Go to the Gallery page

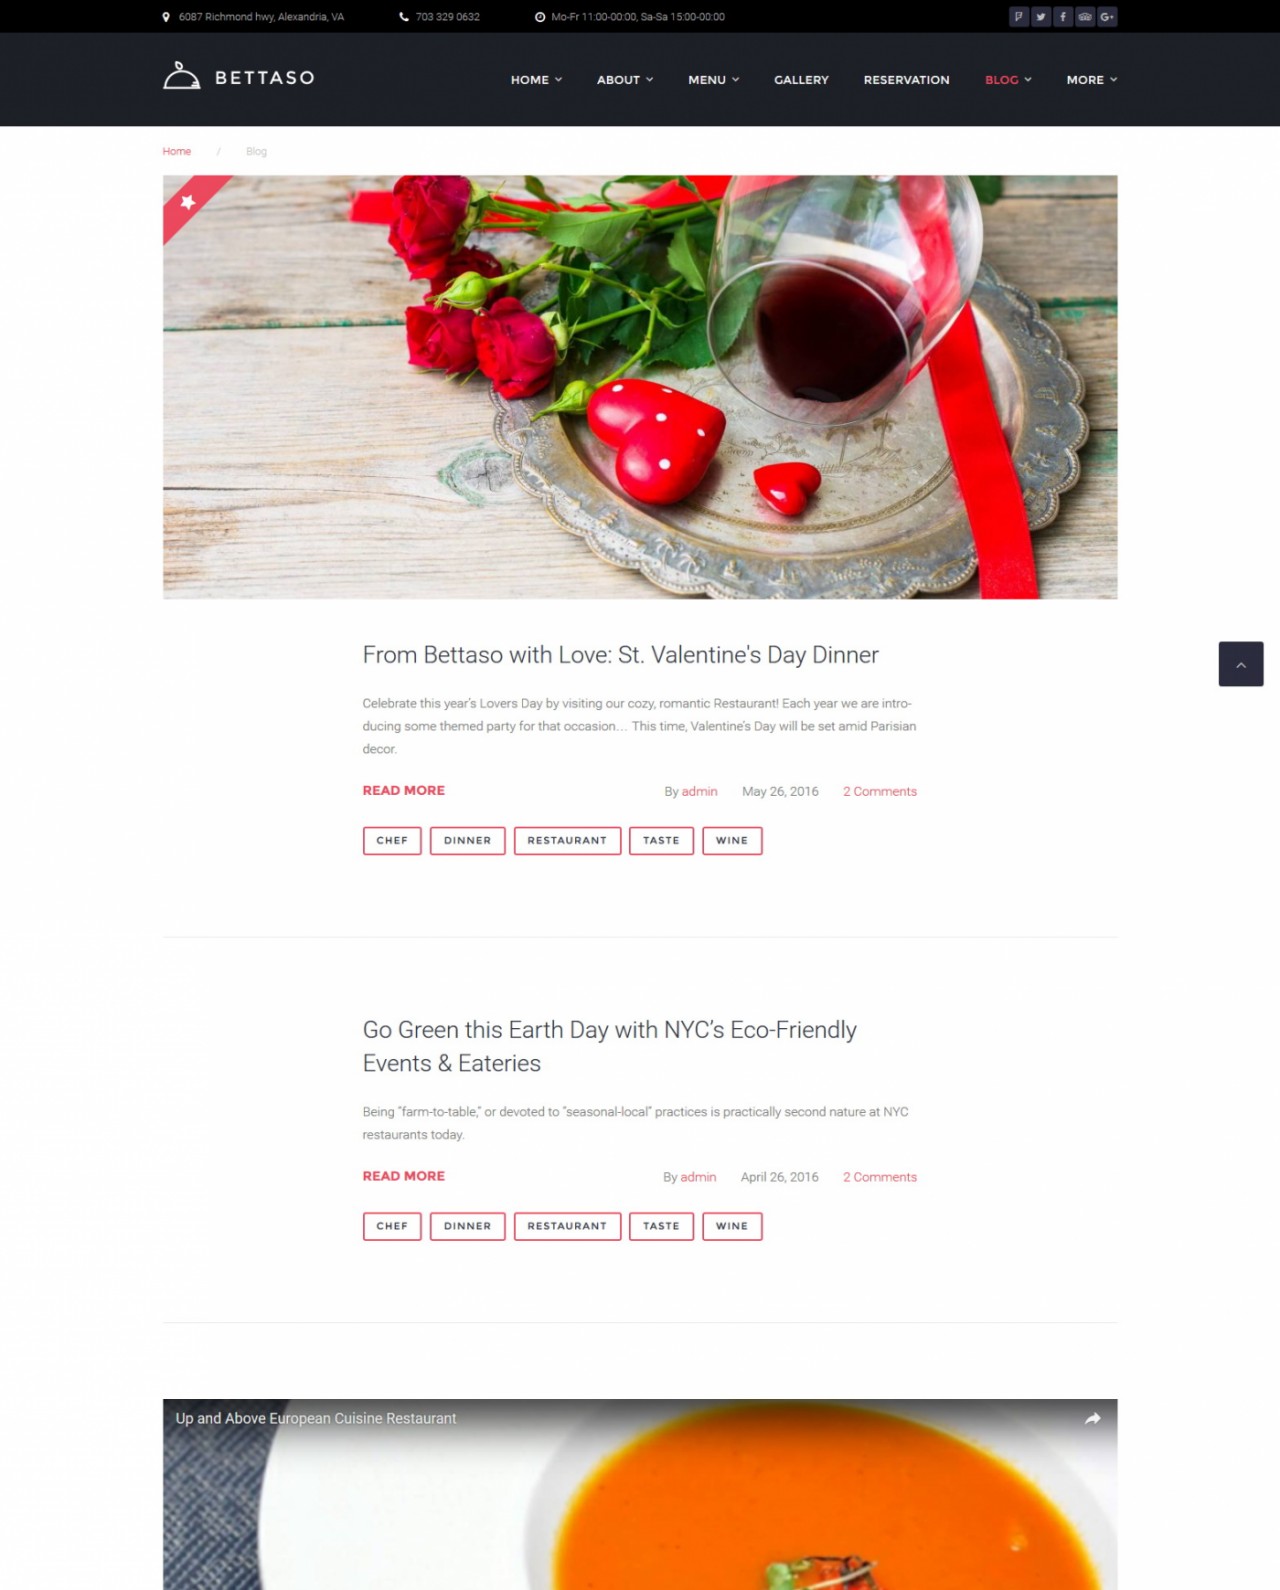click(x=801, y=80)
